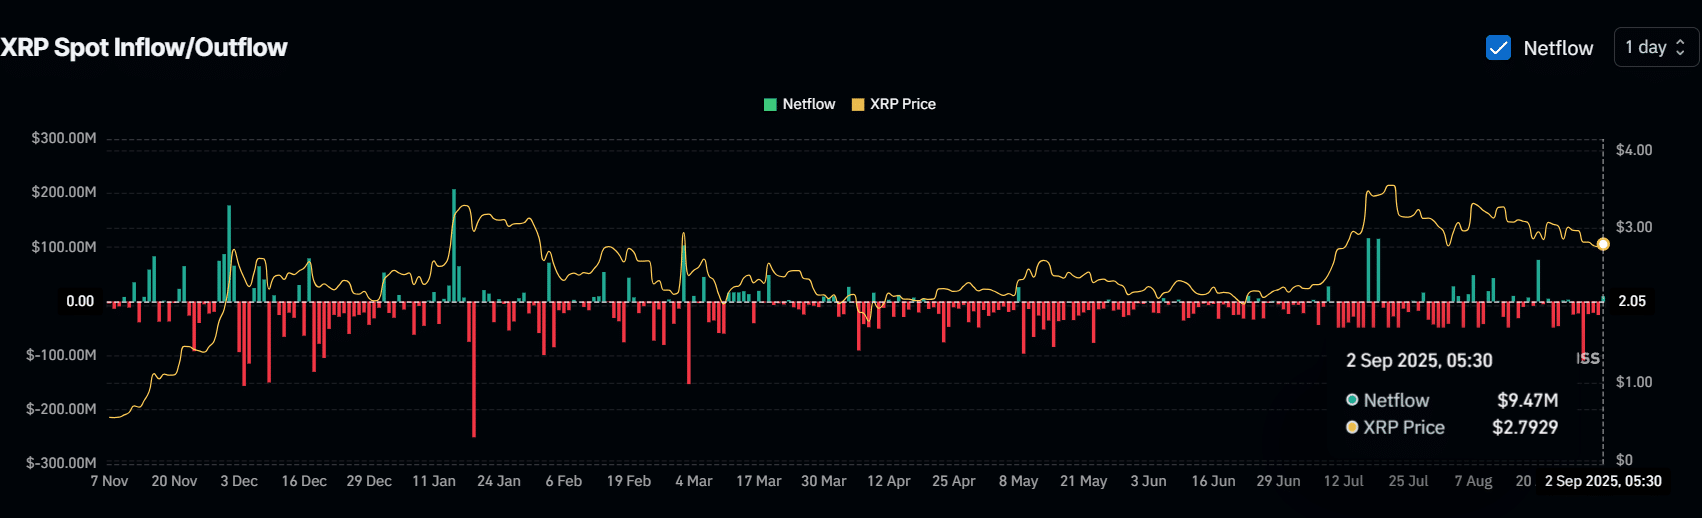Select the current price marker dot

pyautogui.click(x=1603, y=244)
